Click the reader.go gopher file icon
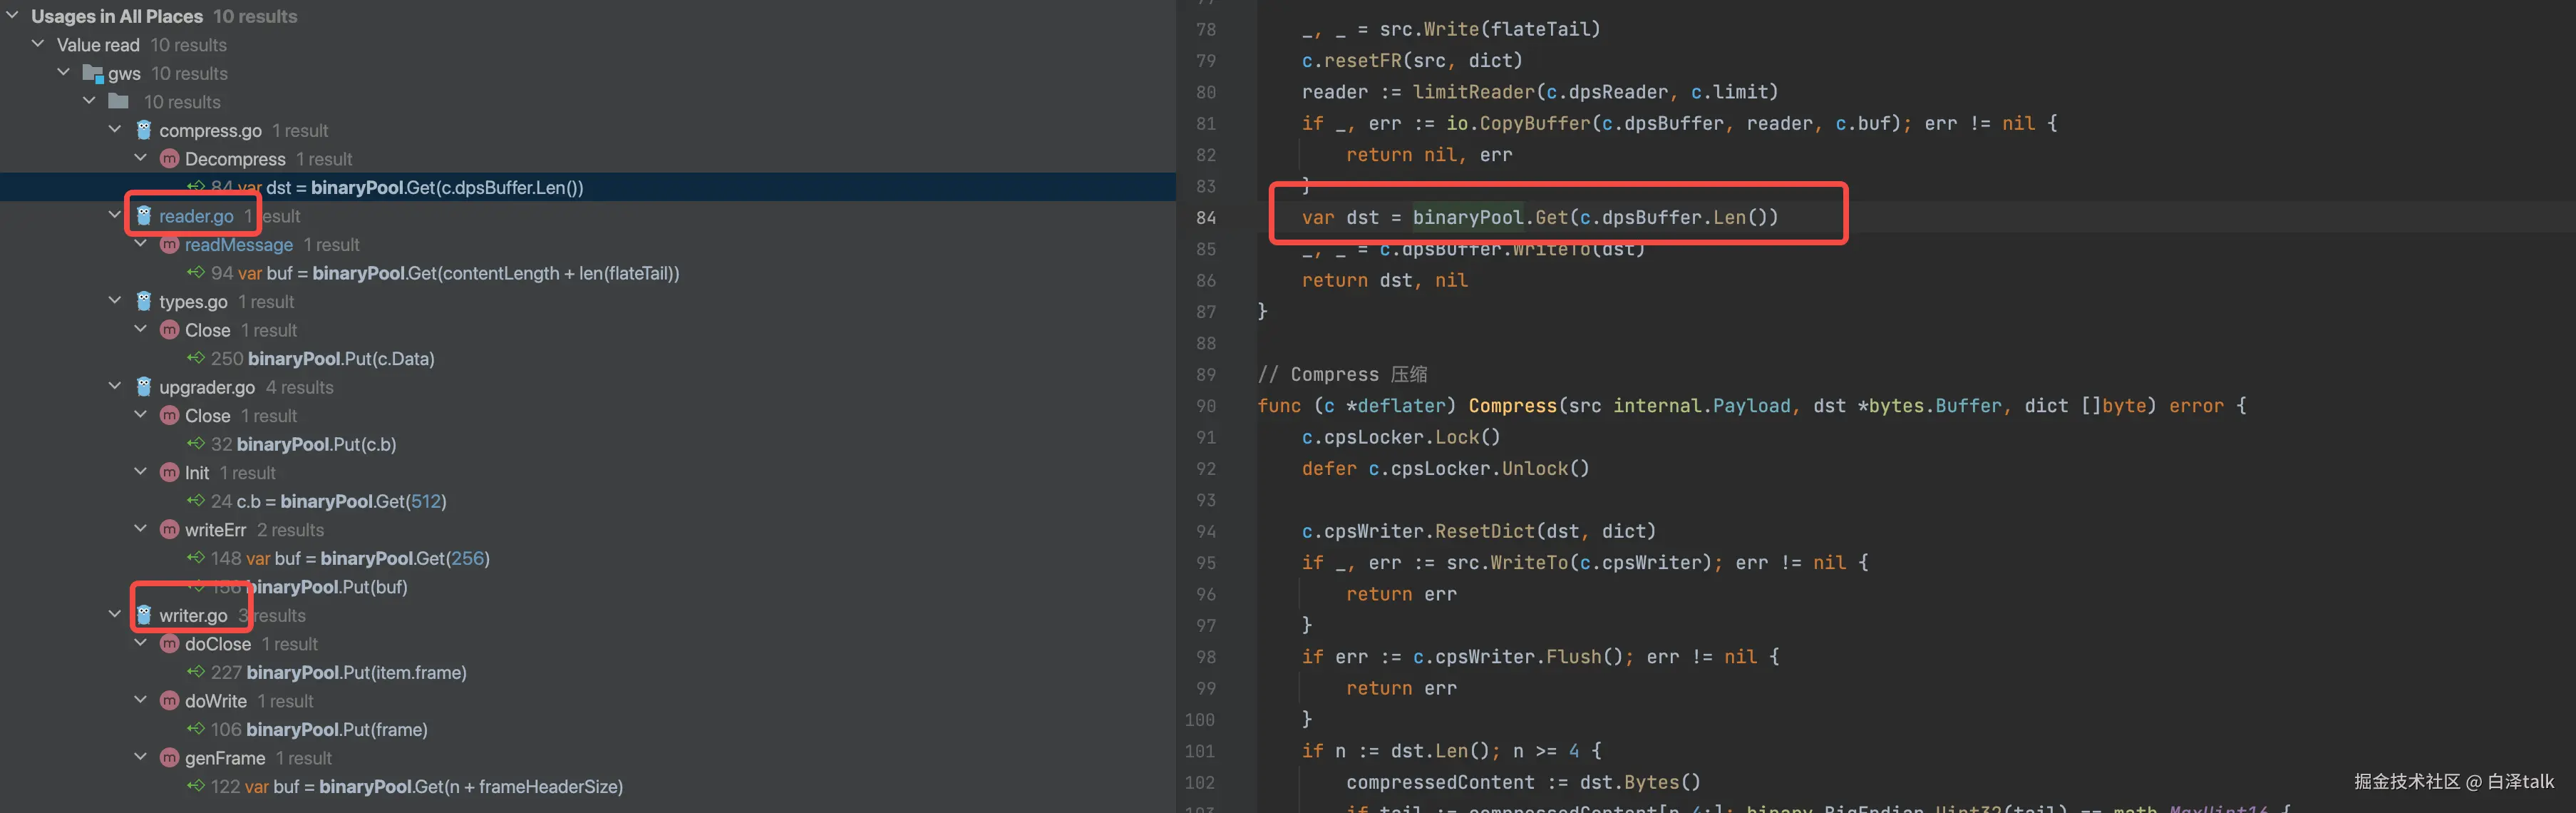The image size is (2576, 813). tap(144, 216)
